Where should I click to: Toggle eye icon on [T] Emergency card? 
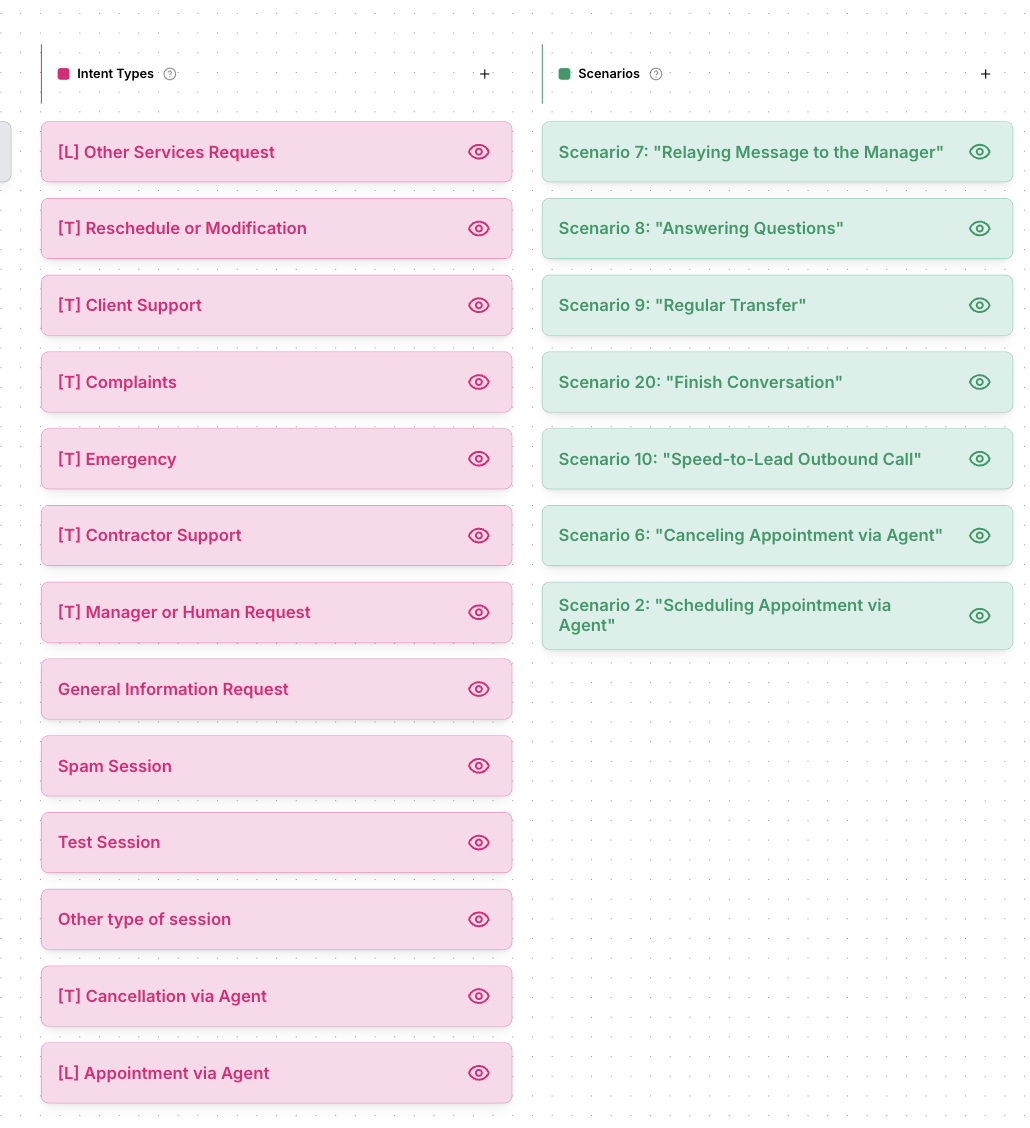pyautogui.click(x=479, y=459)
